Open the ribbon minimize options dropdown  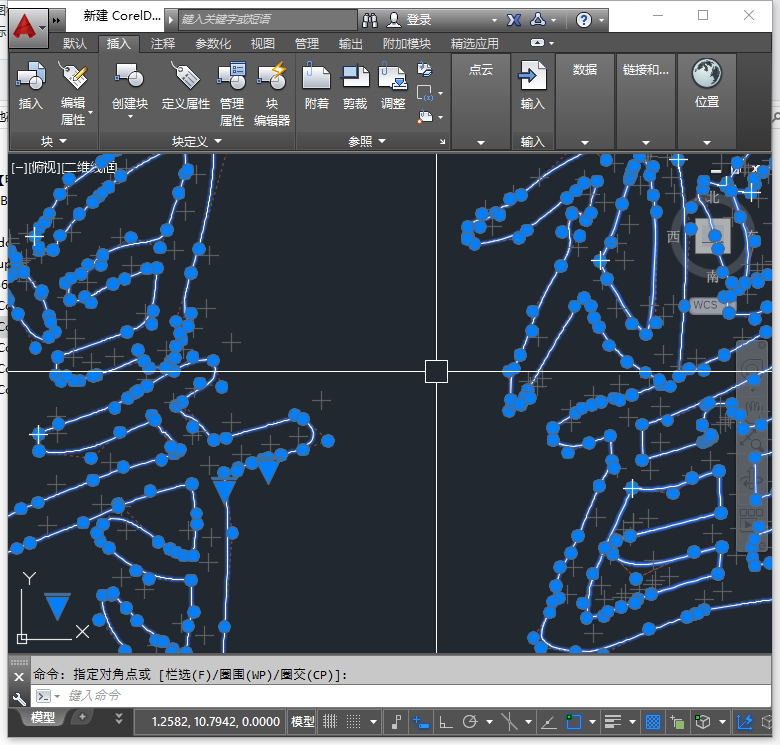pyautogui.click(x=552, y=43)
